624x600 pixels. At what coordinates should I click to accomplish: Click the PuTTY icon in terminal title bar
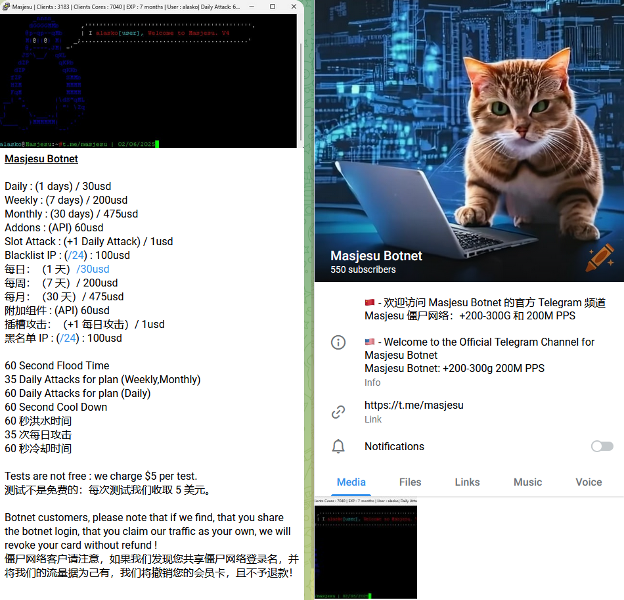(6, 6)
